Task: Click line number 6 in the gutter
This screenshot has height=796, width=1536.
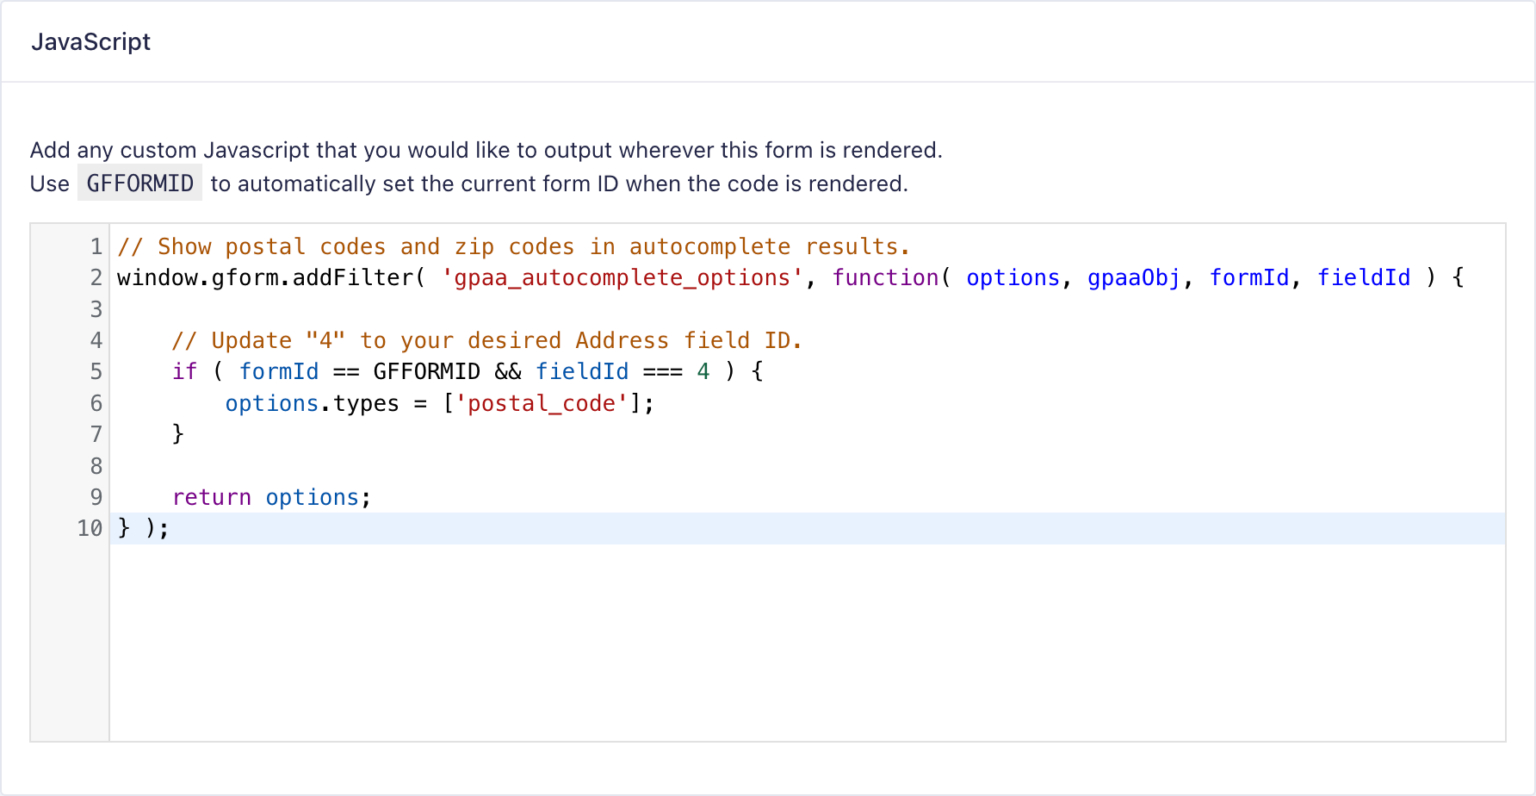Action: [x=96, y=403]
